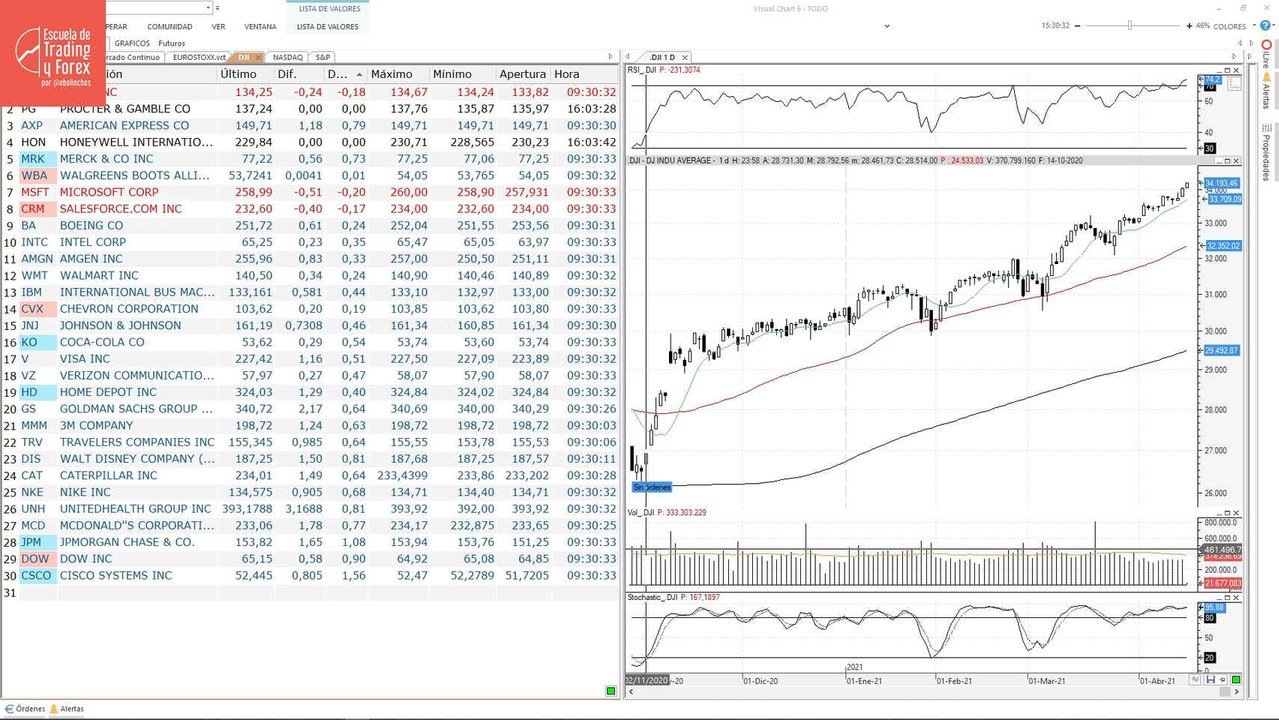Click the Sin órdenes label on chart
The height and width of the screenshot is (720, 1279).
click(x=652, y=487)
